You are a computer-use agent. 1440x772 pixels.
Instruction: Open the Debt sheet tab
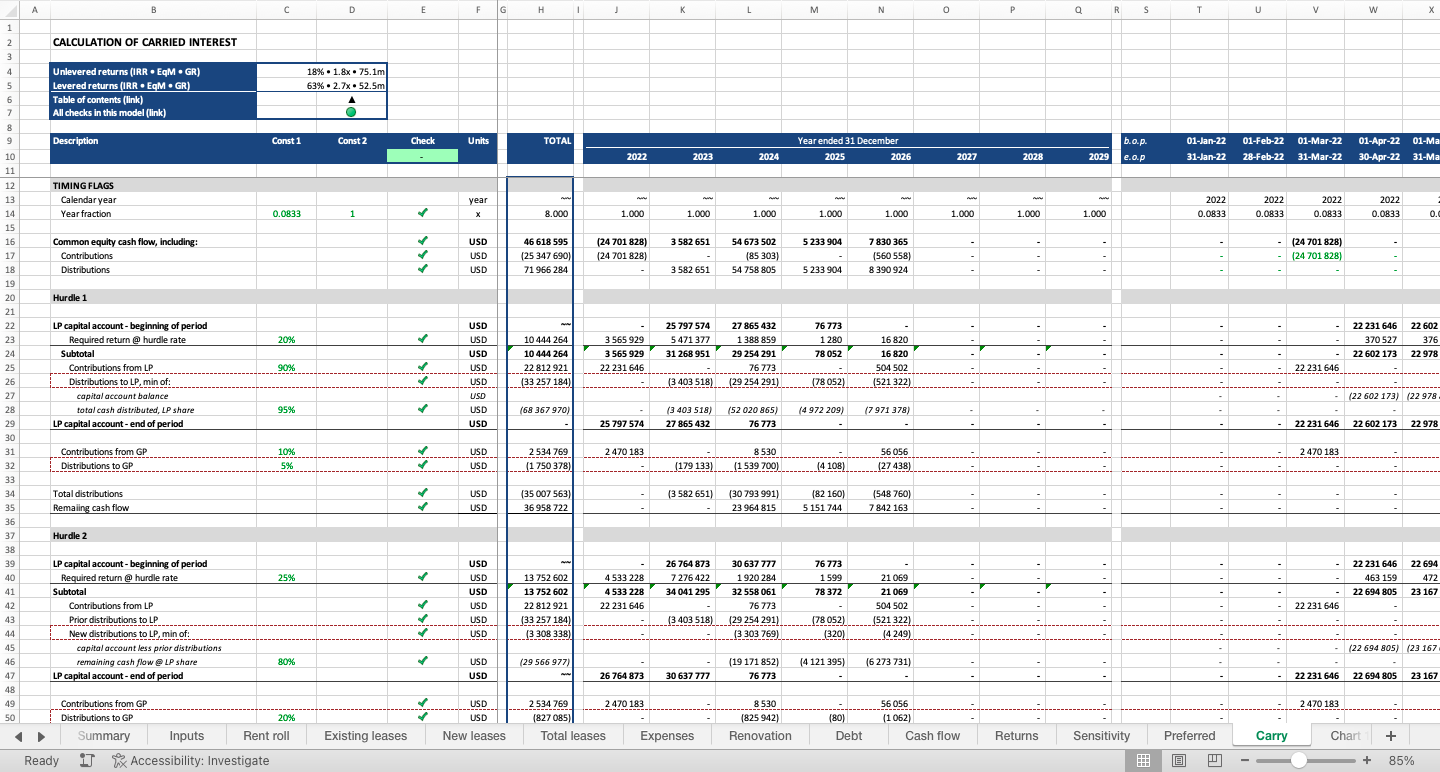pyautogui.click(x=848, y=736)
